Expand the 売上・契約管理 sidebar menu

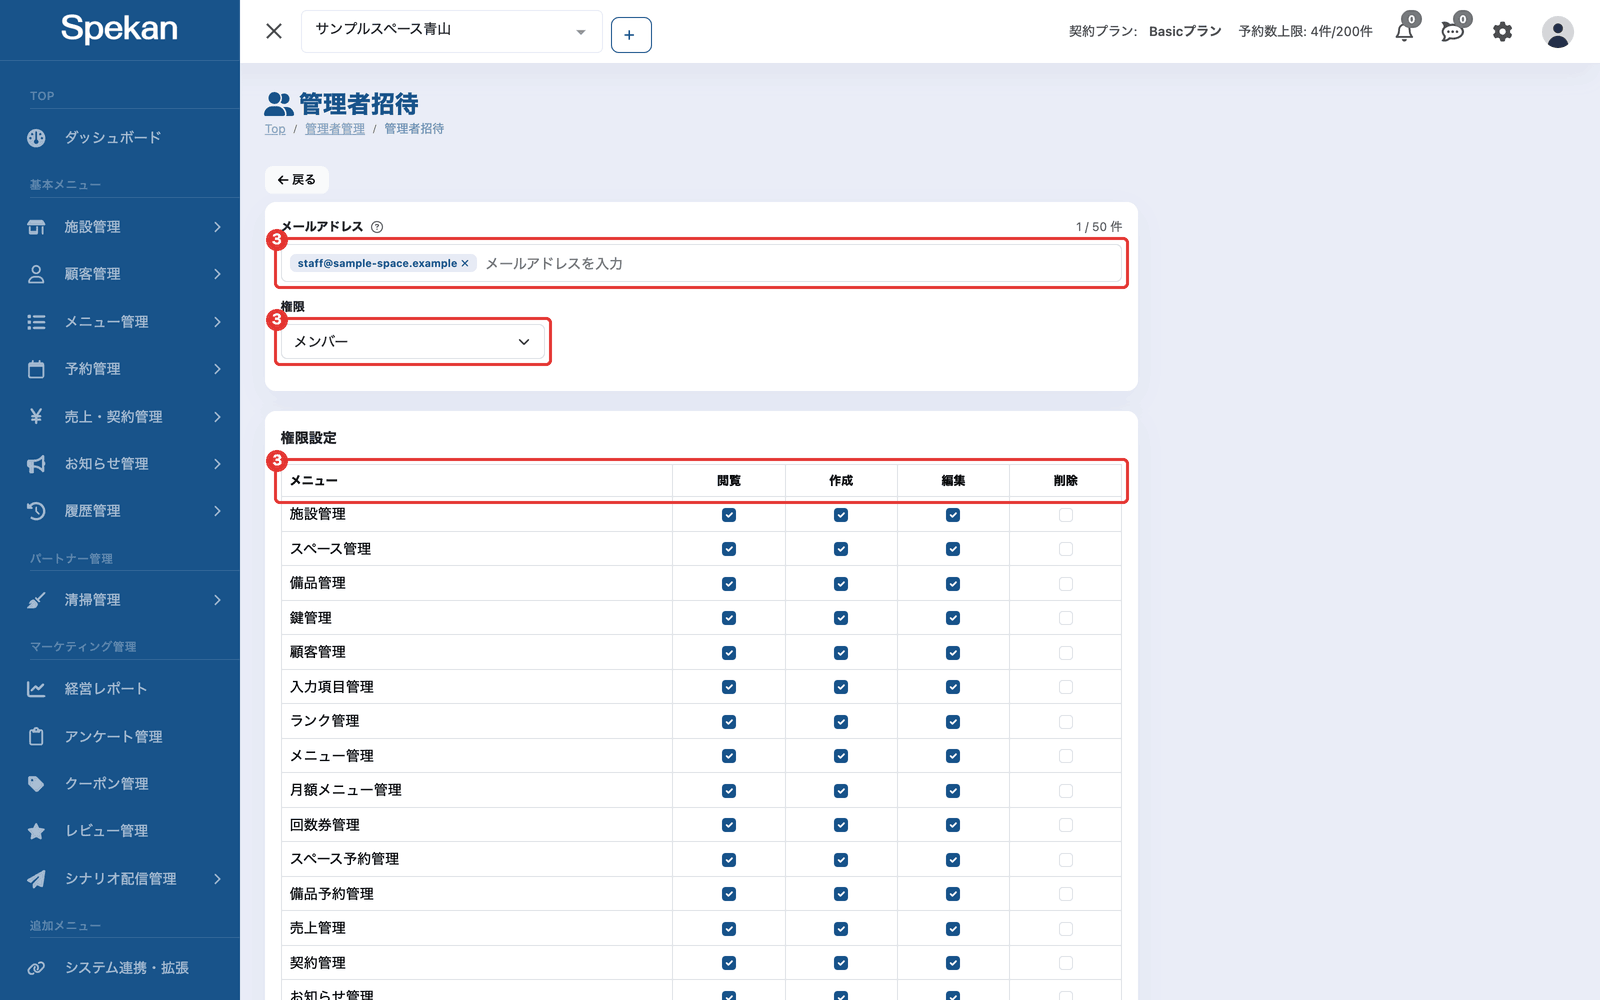tap(120, 417)
